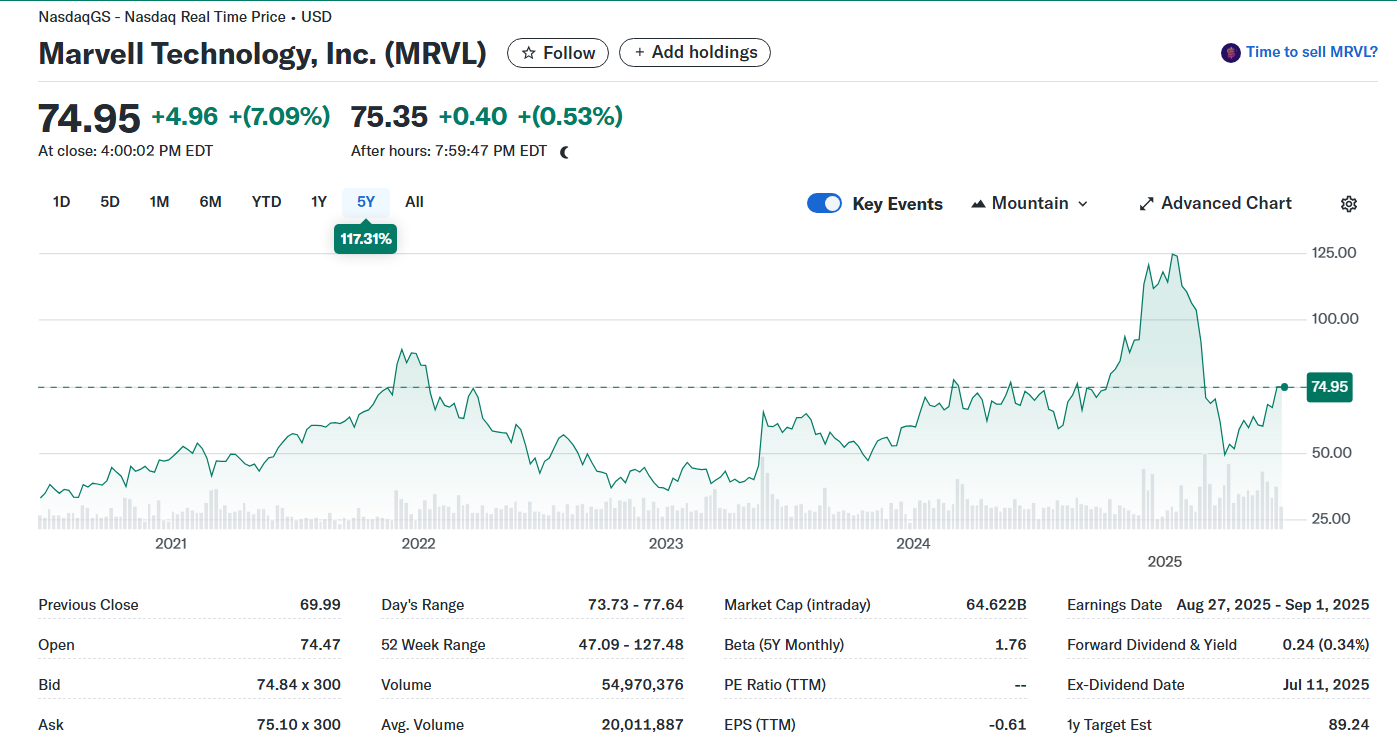Click the purple 'Time to sell MRVL?' avatar icon
Screen dimensions: 1397x755
[1231, 53]
